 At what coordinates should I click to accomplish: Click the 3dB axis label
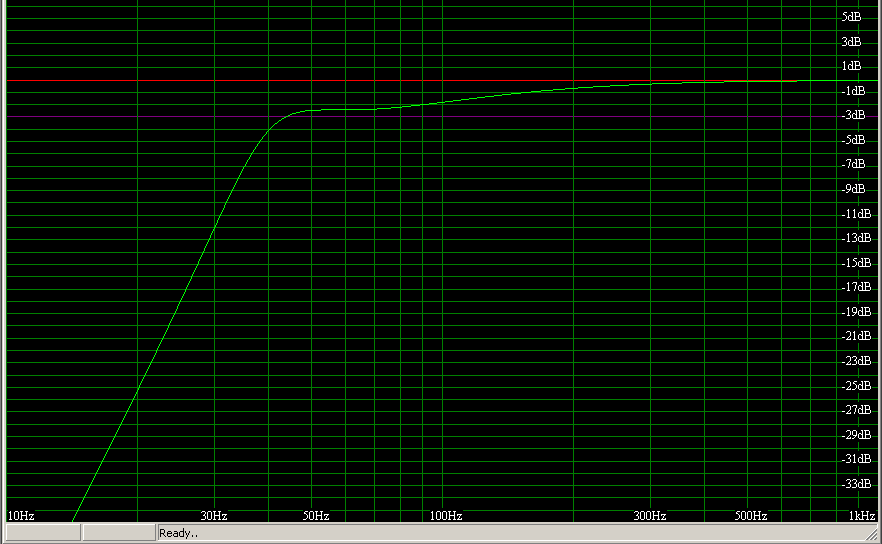click(x=851, y=42)
